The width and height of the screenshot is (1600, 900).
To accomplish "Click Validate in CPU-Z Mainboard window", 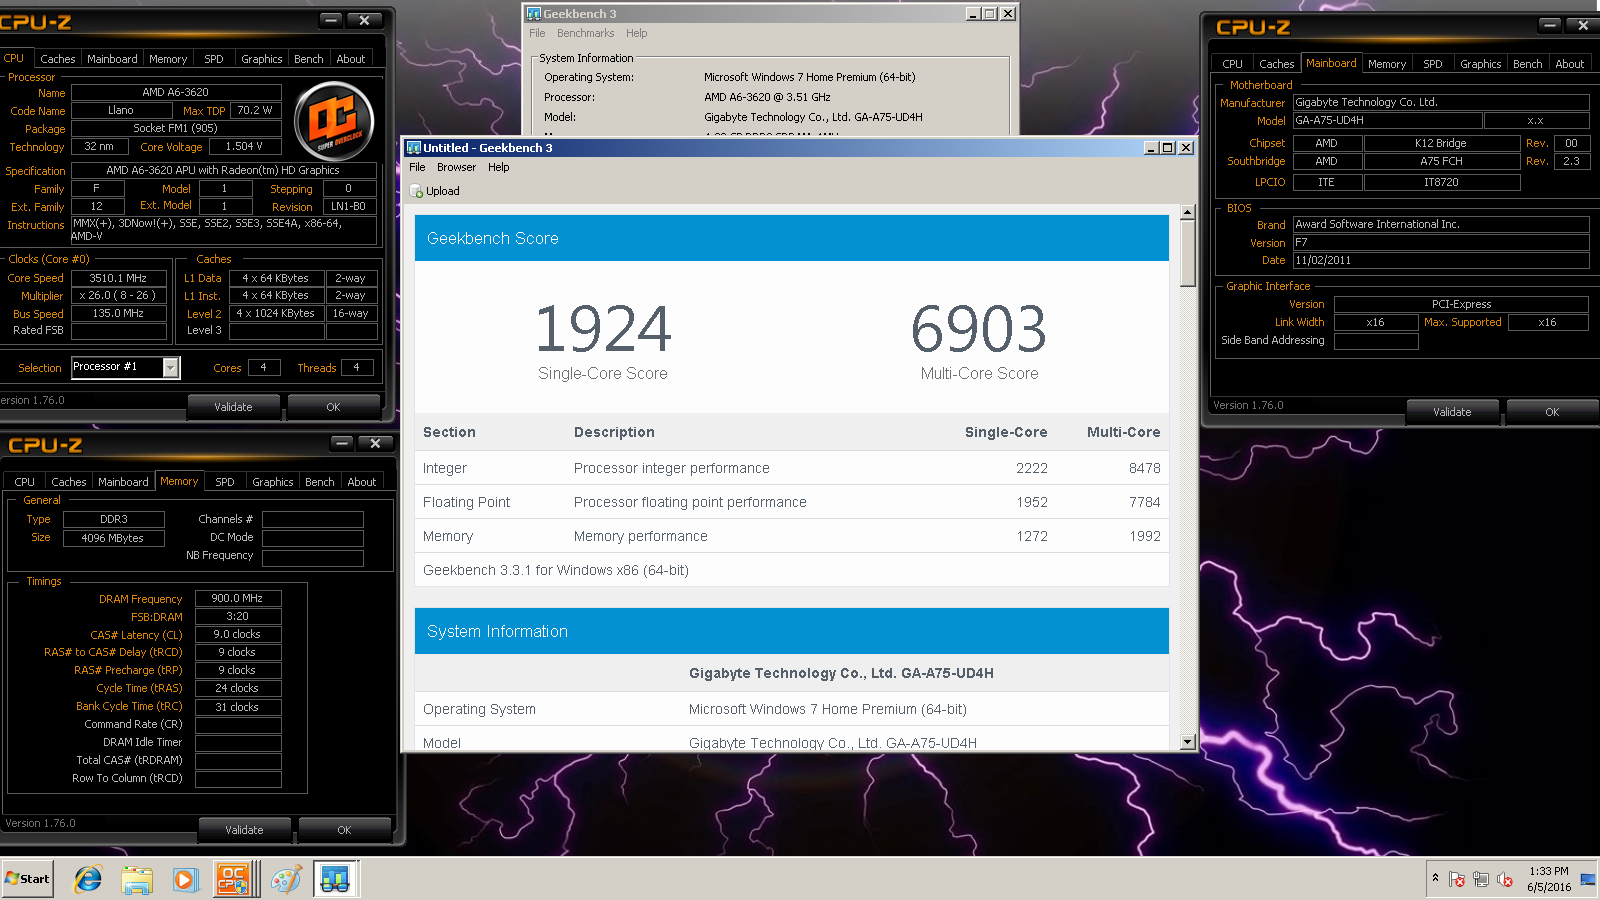I will (1452, 412).
